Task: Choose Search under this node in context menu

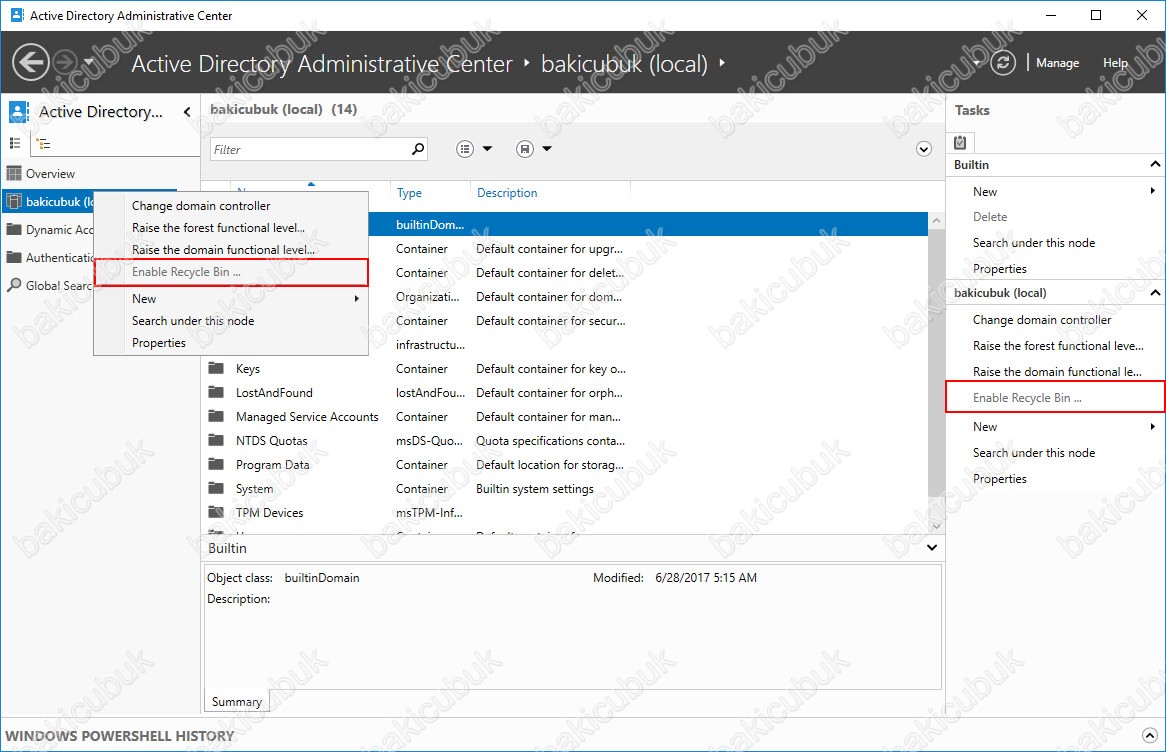Action: click(193, 321)
